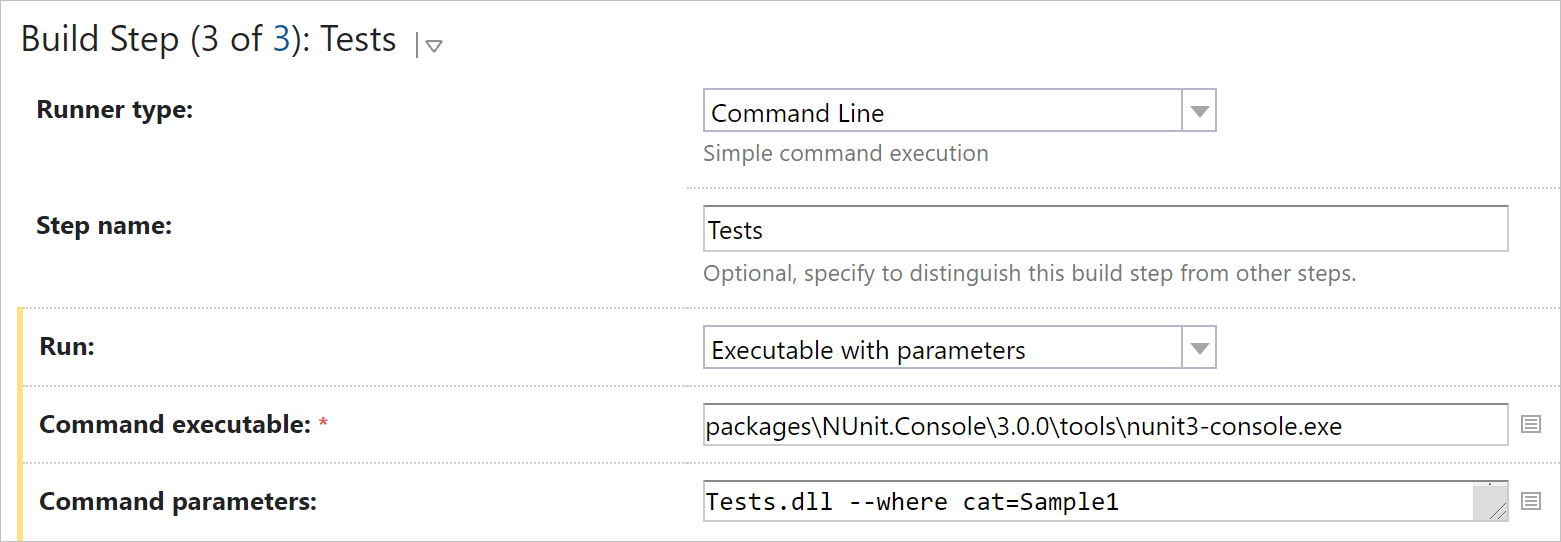Screen dimensions: 1561x542
Task: Focus the Step name field containing "Tests"
Action: coord(1105,230)
